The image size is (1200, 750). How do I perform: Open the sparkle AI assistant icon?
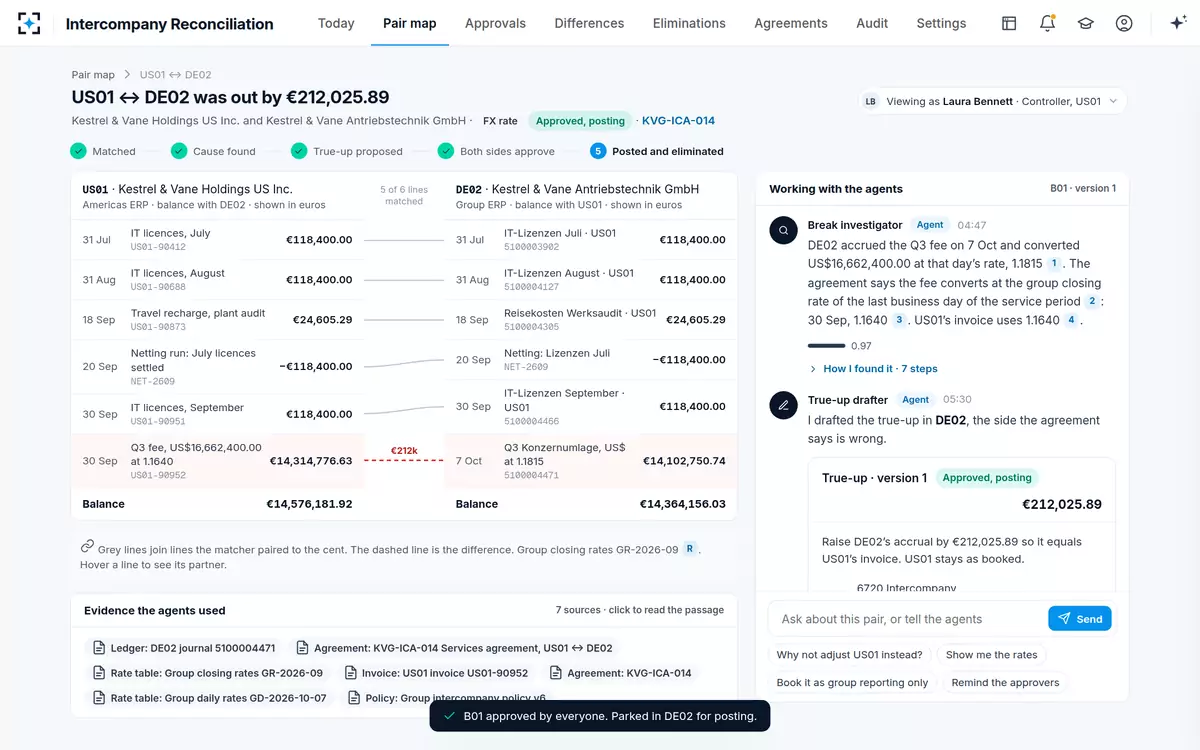(1178, 23)
